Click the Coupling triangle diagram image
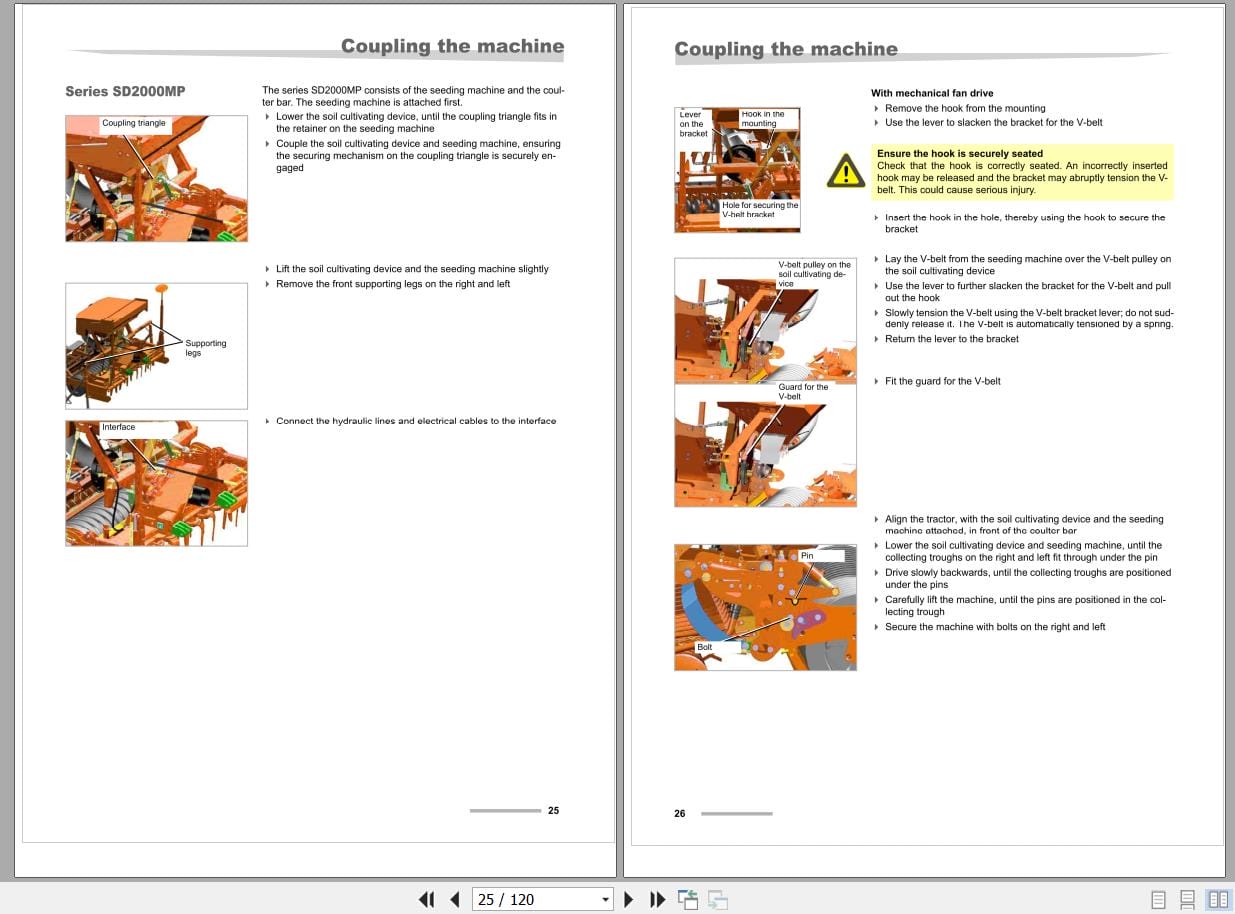 click(156, 178)
